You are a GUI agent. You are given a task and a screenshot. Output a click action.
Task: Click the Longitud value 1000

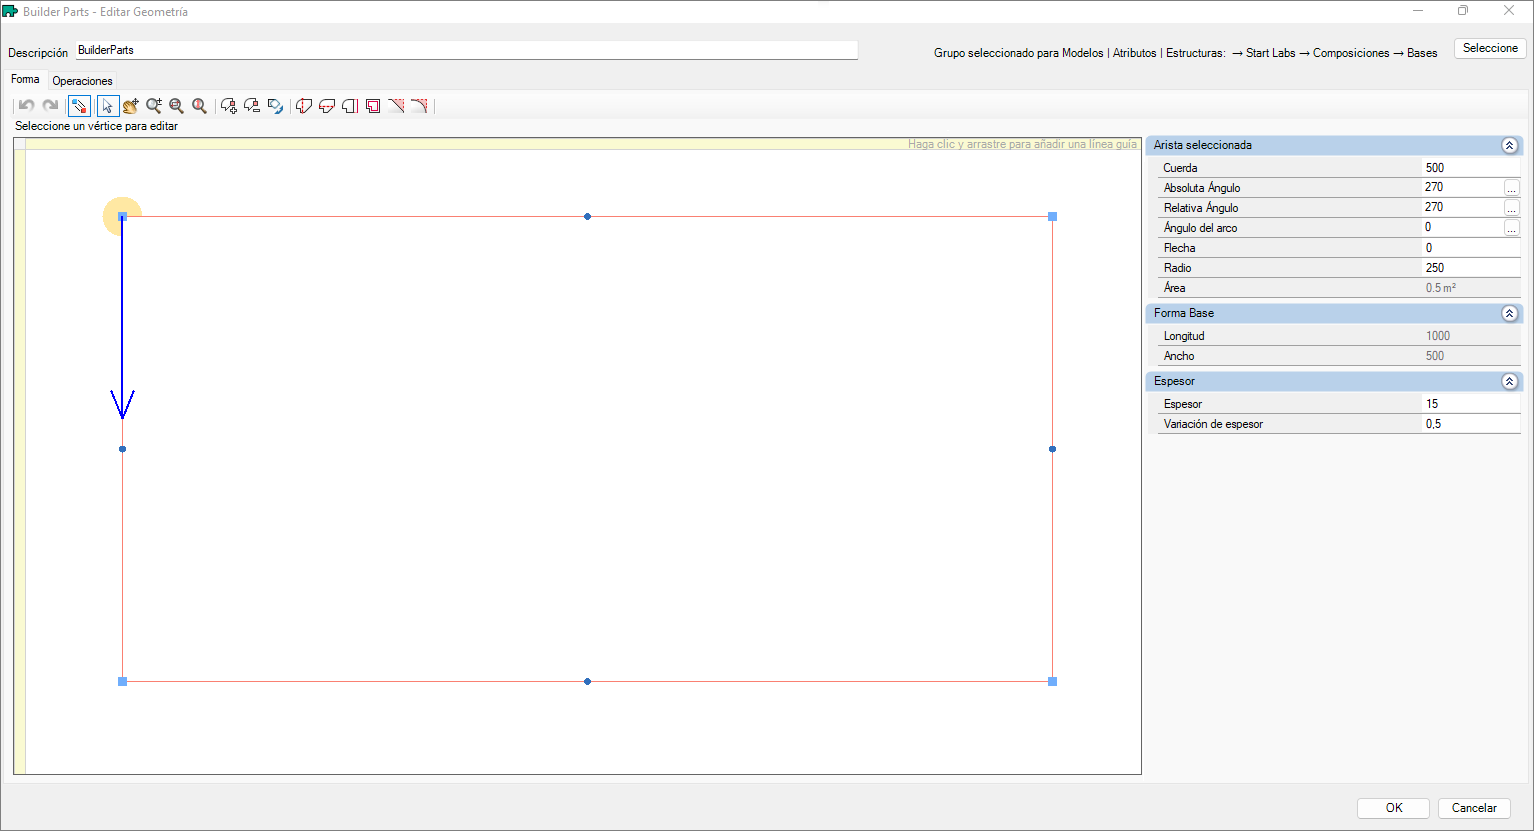pos(1438,336)
